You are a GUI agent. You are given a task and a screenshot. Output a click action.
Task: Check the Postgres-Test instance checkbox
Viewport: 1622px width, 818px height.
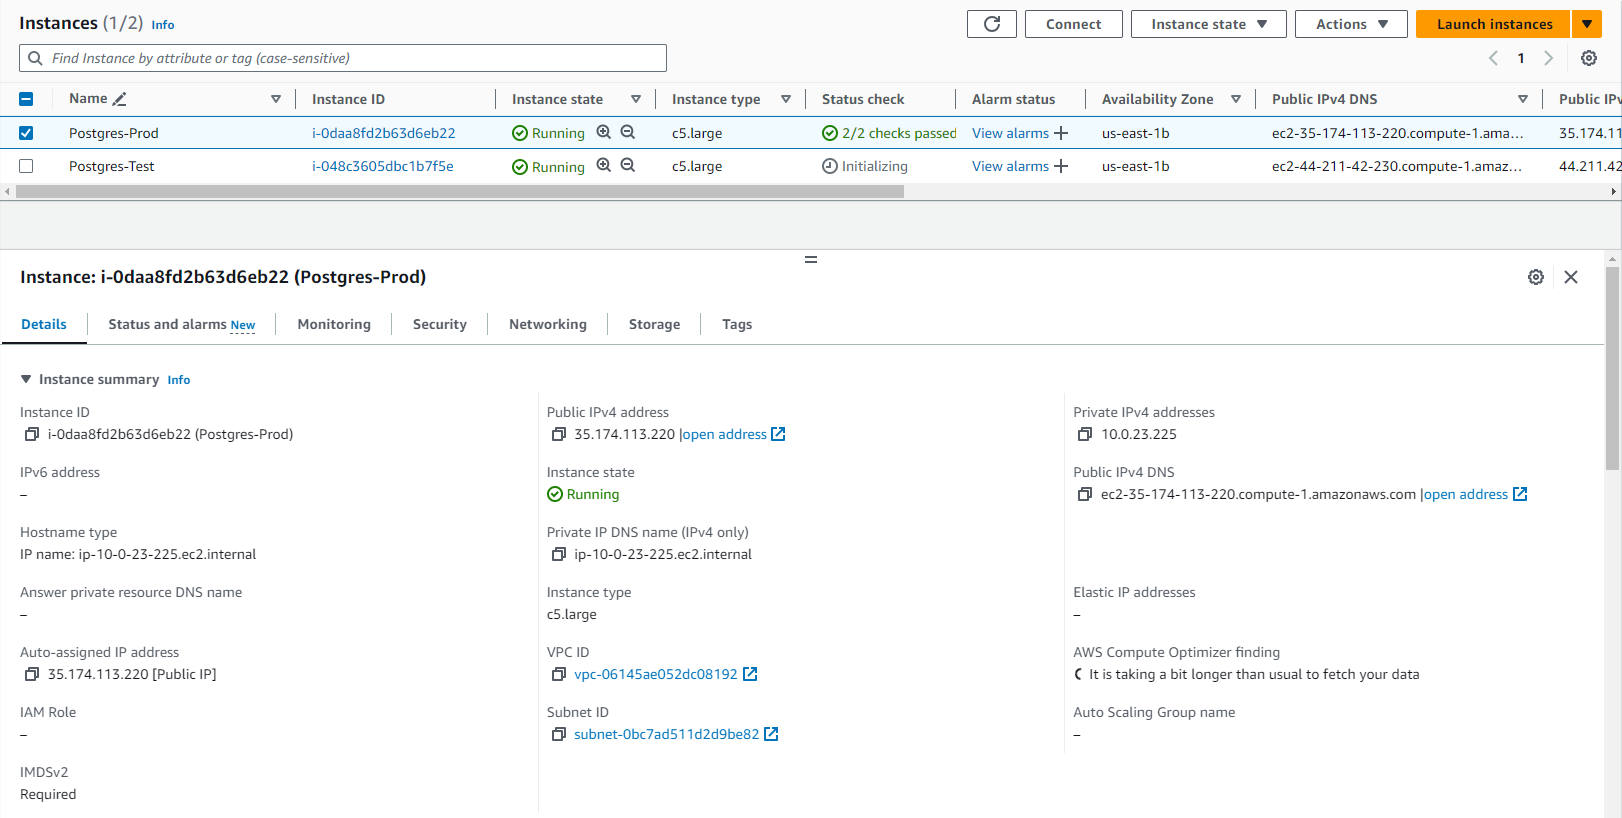(x=26, y=166)
